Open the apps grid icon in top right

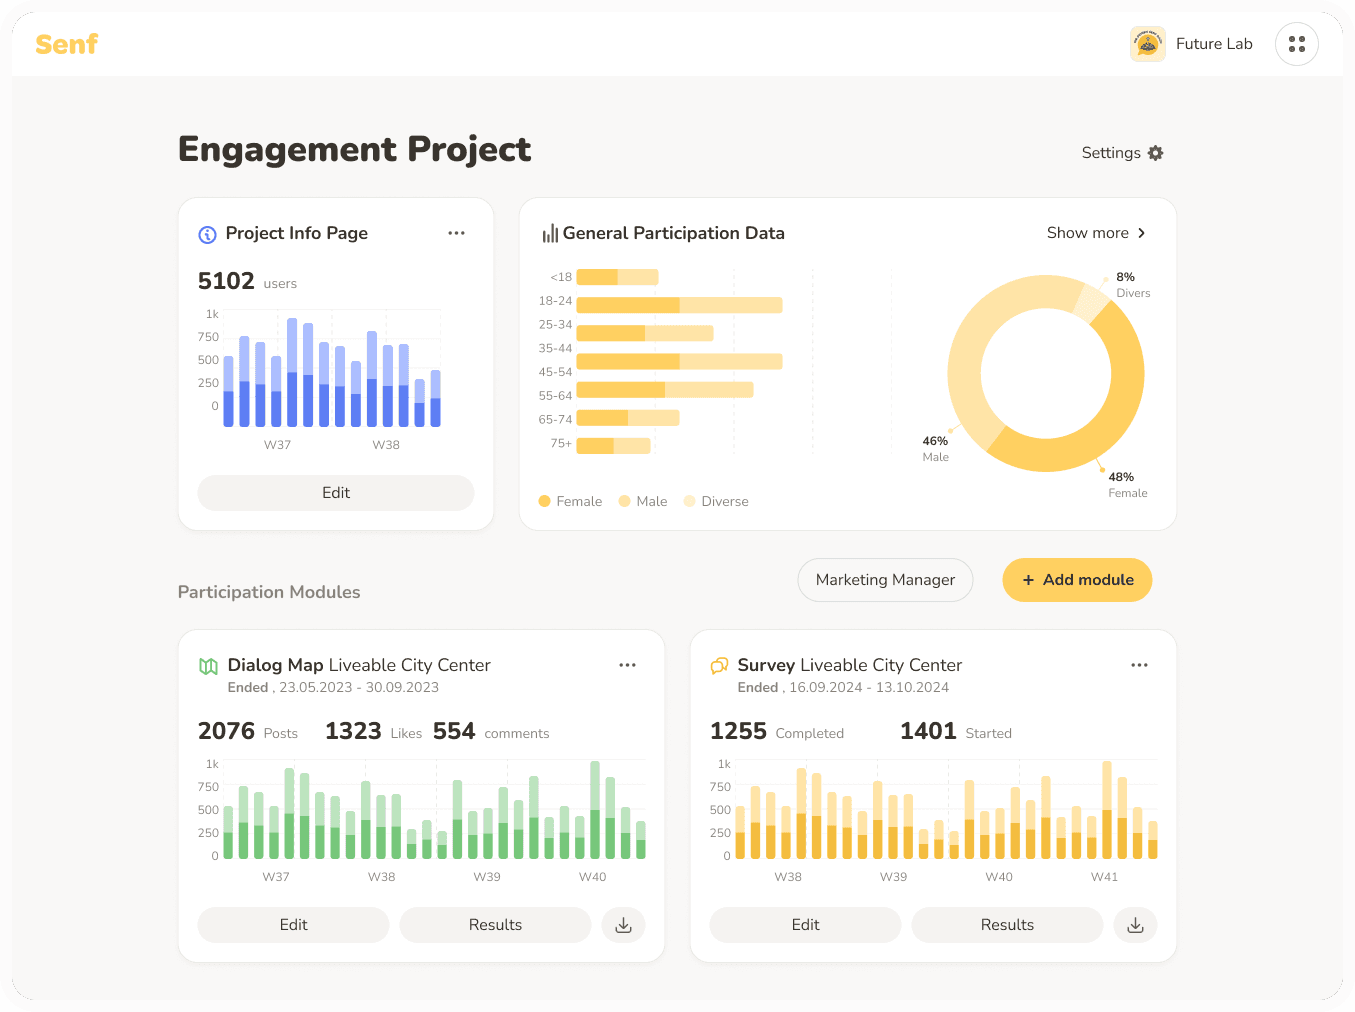(1297, 43)
